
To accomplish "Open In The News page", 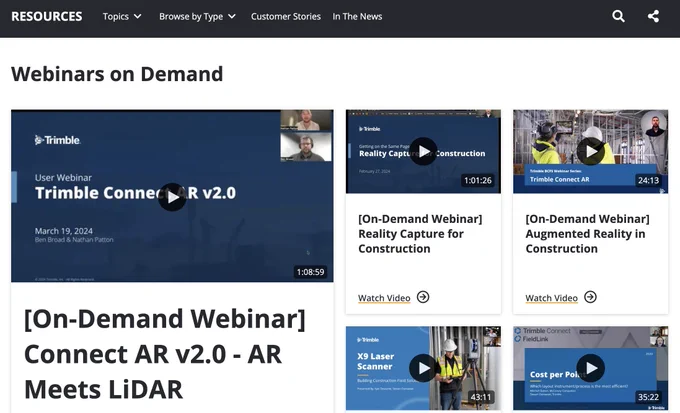I will pyautogui.click(x=357, y=16).
